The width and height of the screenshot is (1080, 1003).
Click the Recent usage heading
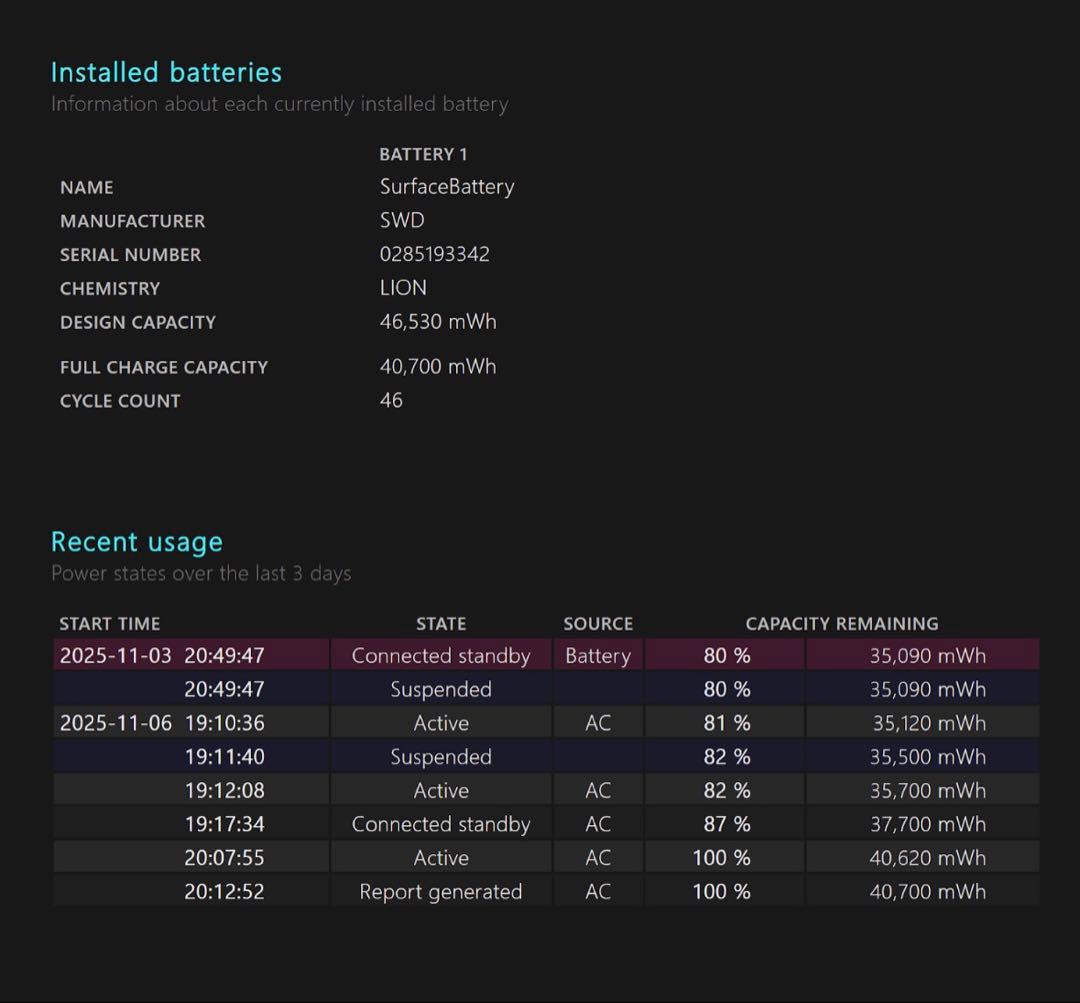(137, 542)
